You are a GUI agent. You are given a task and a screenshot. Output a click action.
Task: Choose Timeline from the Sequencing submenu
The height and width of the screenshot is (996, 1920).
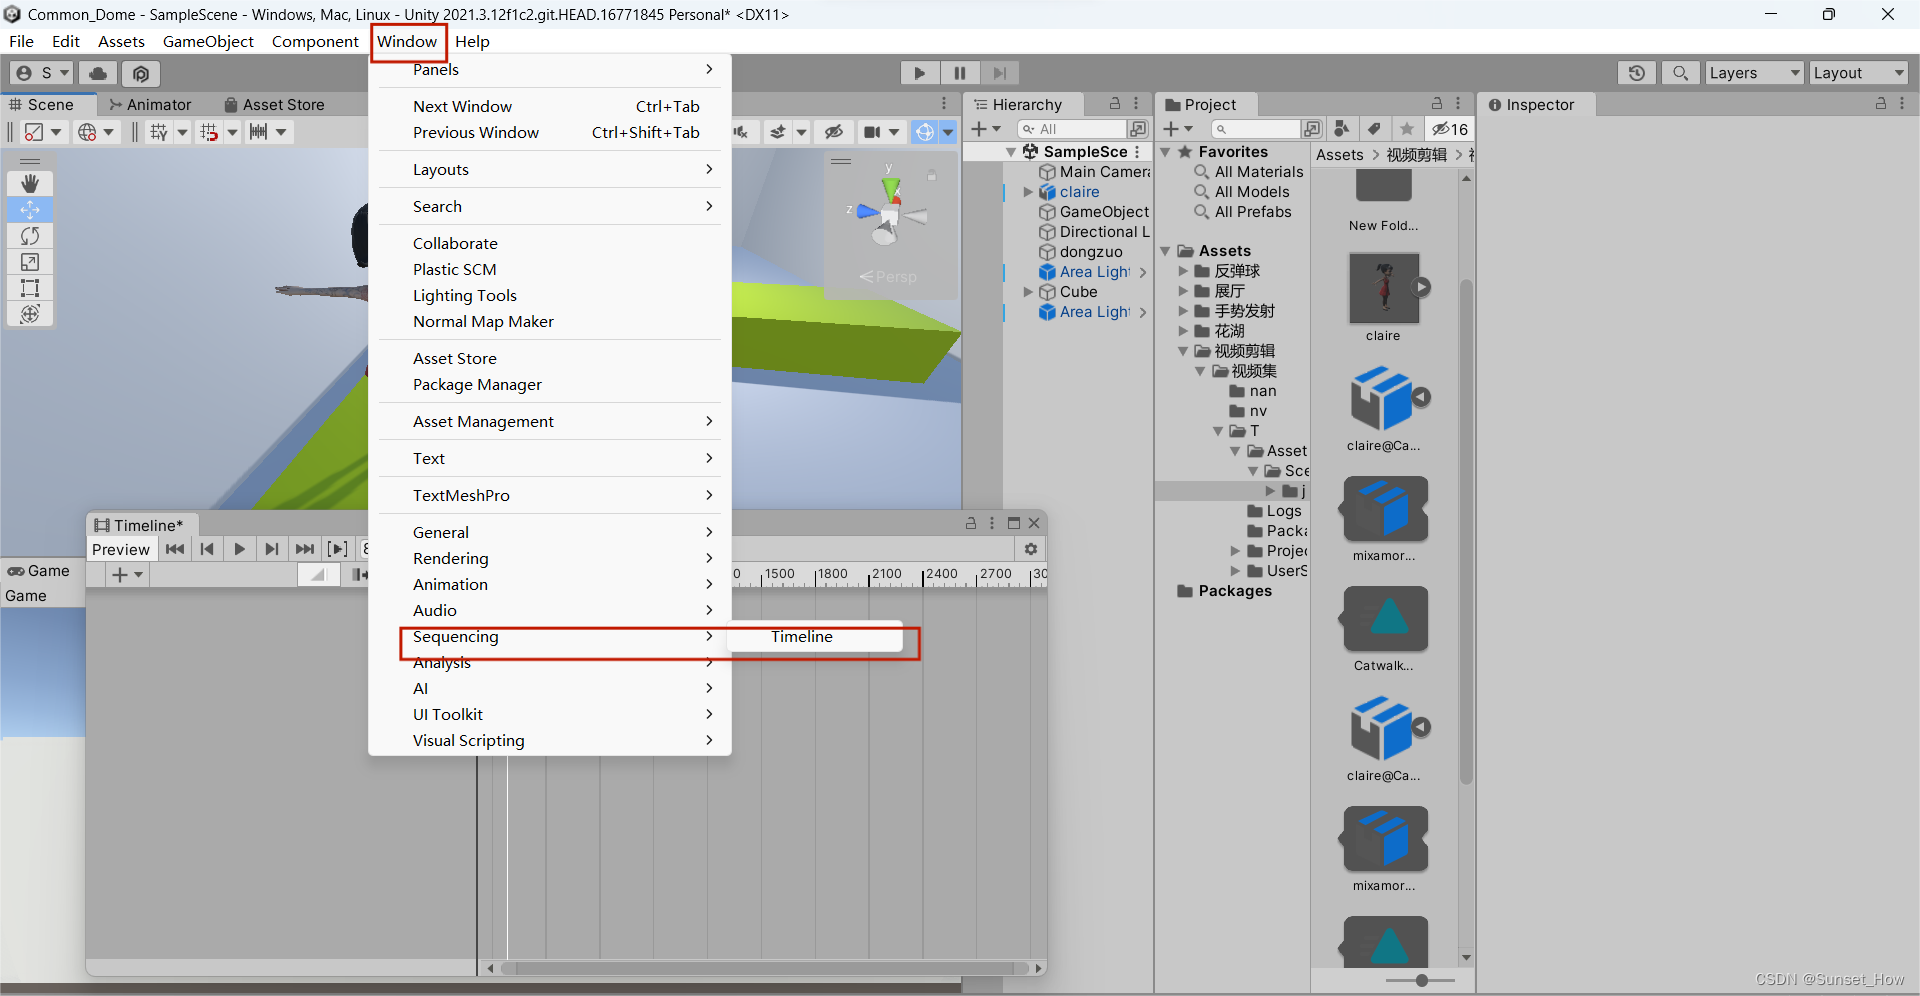tap(802, 637)
